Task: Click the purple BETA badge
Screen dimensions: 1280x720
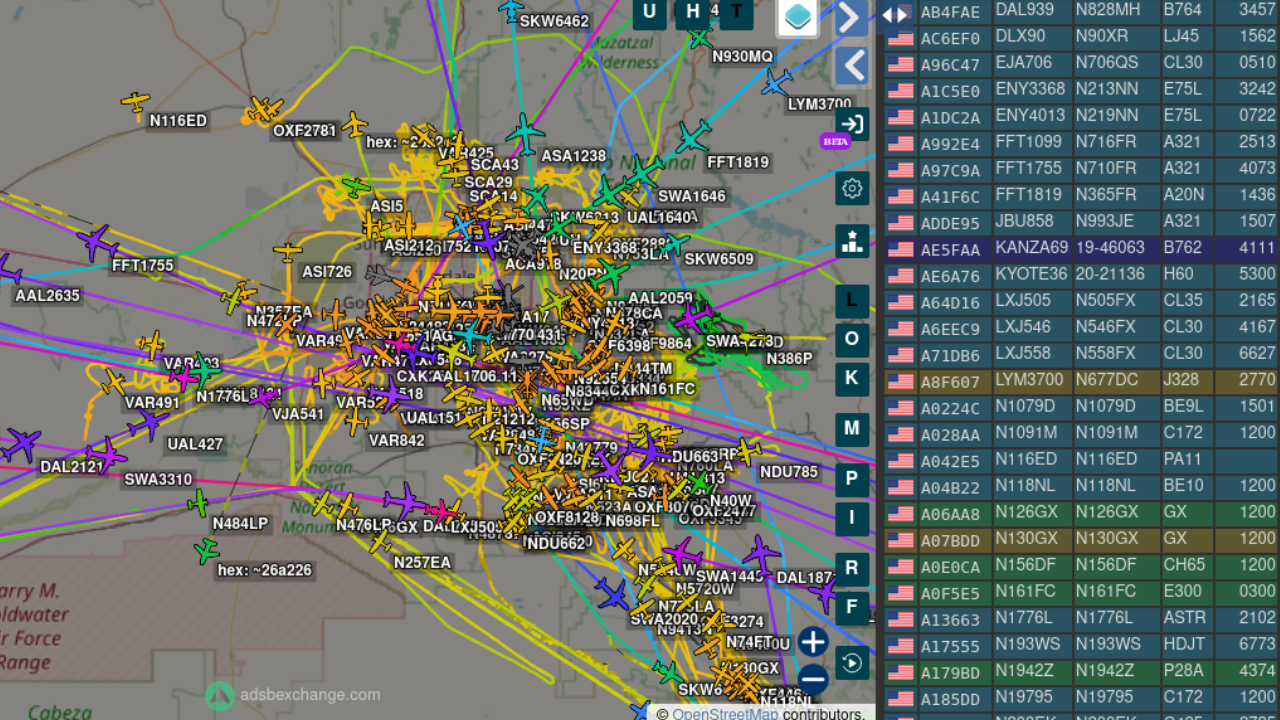Action: point(835,141)
